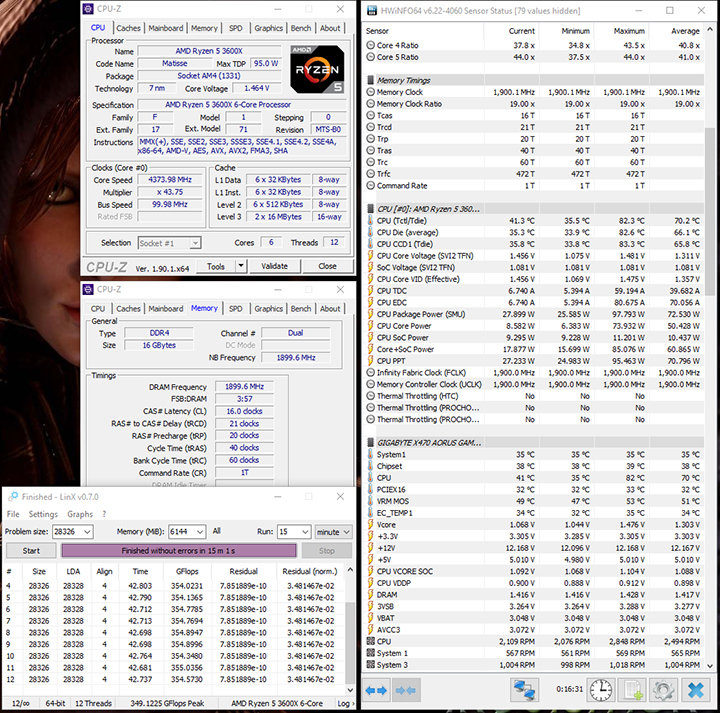The image size is (720, 713).
Task: Open the Graphs menu in LinX
Action: point(80,514)
